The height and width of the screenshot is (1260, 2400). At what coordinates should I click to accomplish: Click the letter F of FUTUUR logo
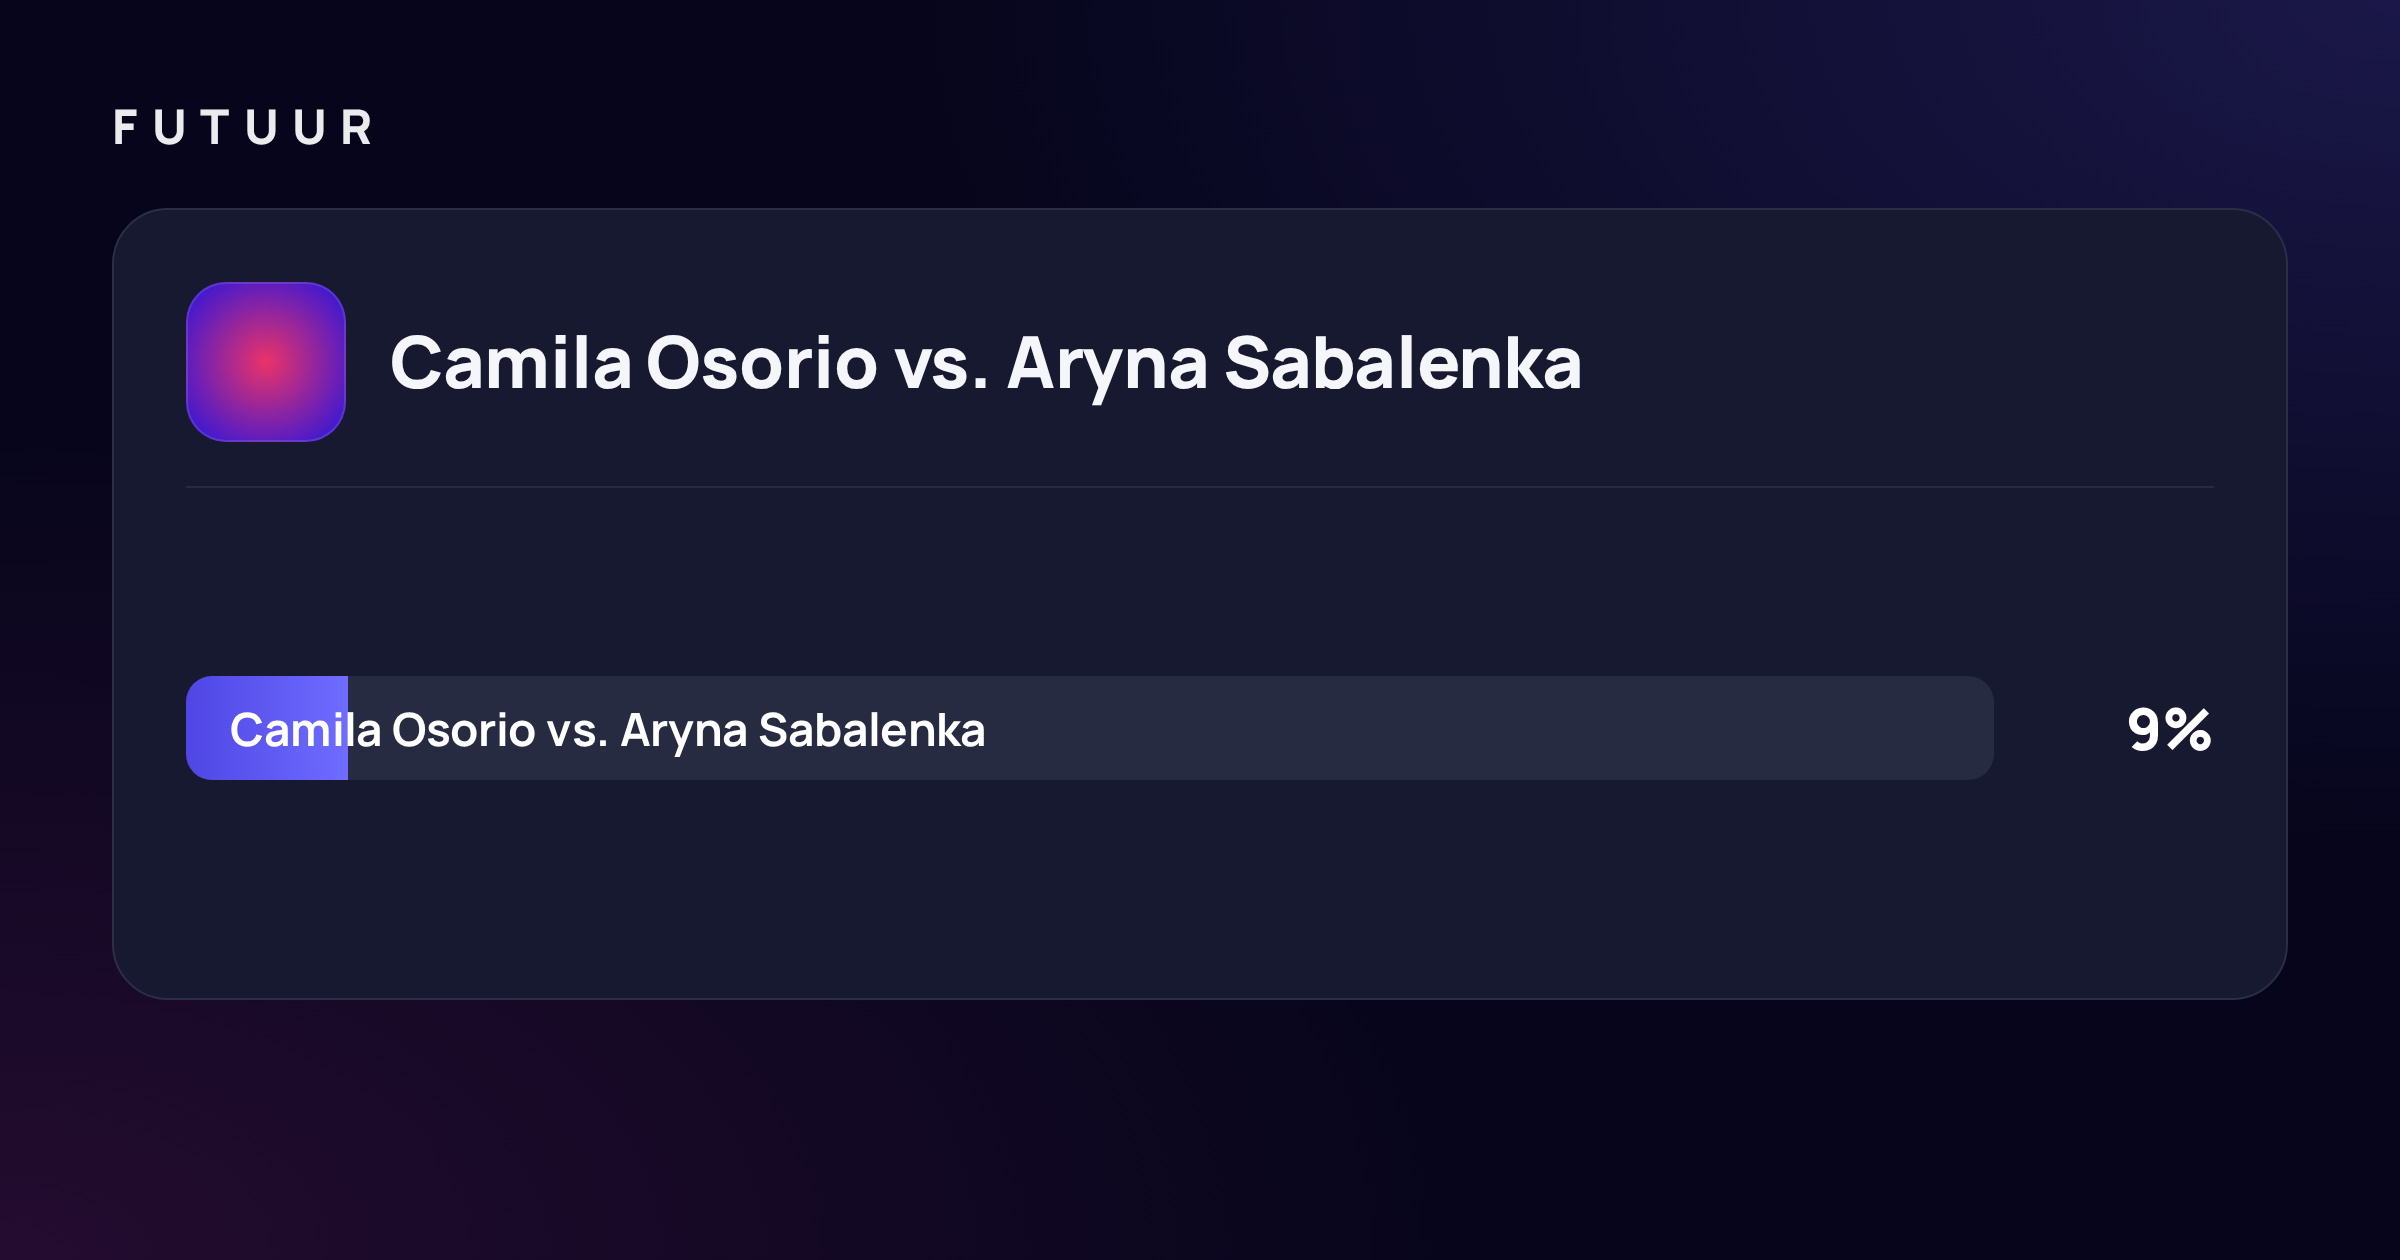coord(125,128)
